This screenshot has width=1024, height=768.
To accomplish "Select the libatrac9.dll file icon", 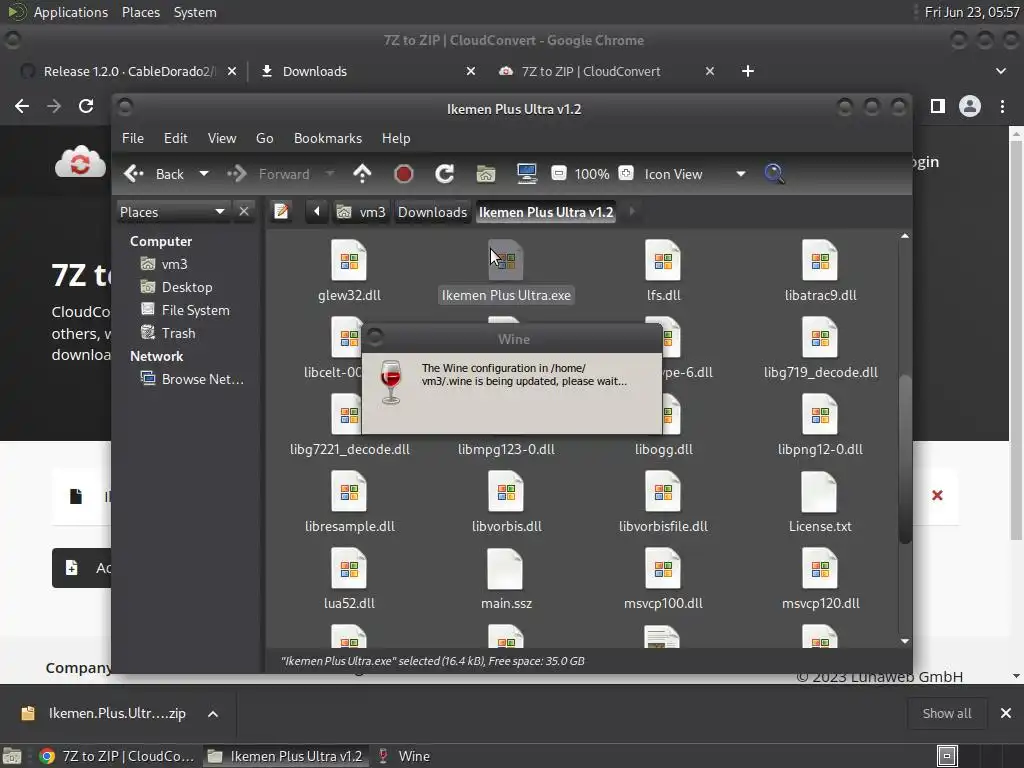I will coord(820,260).
